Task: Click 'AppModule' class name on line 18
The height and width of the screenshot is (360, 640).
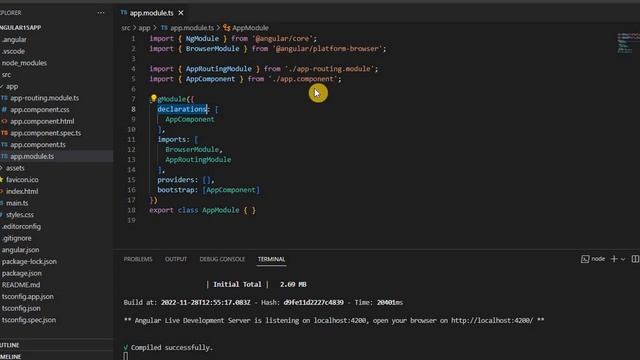Action: point(221,210)
